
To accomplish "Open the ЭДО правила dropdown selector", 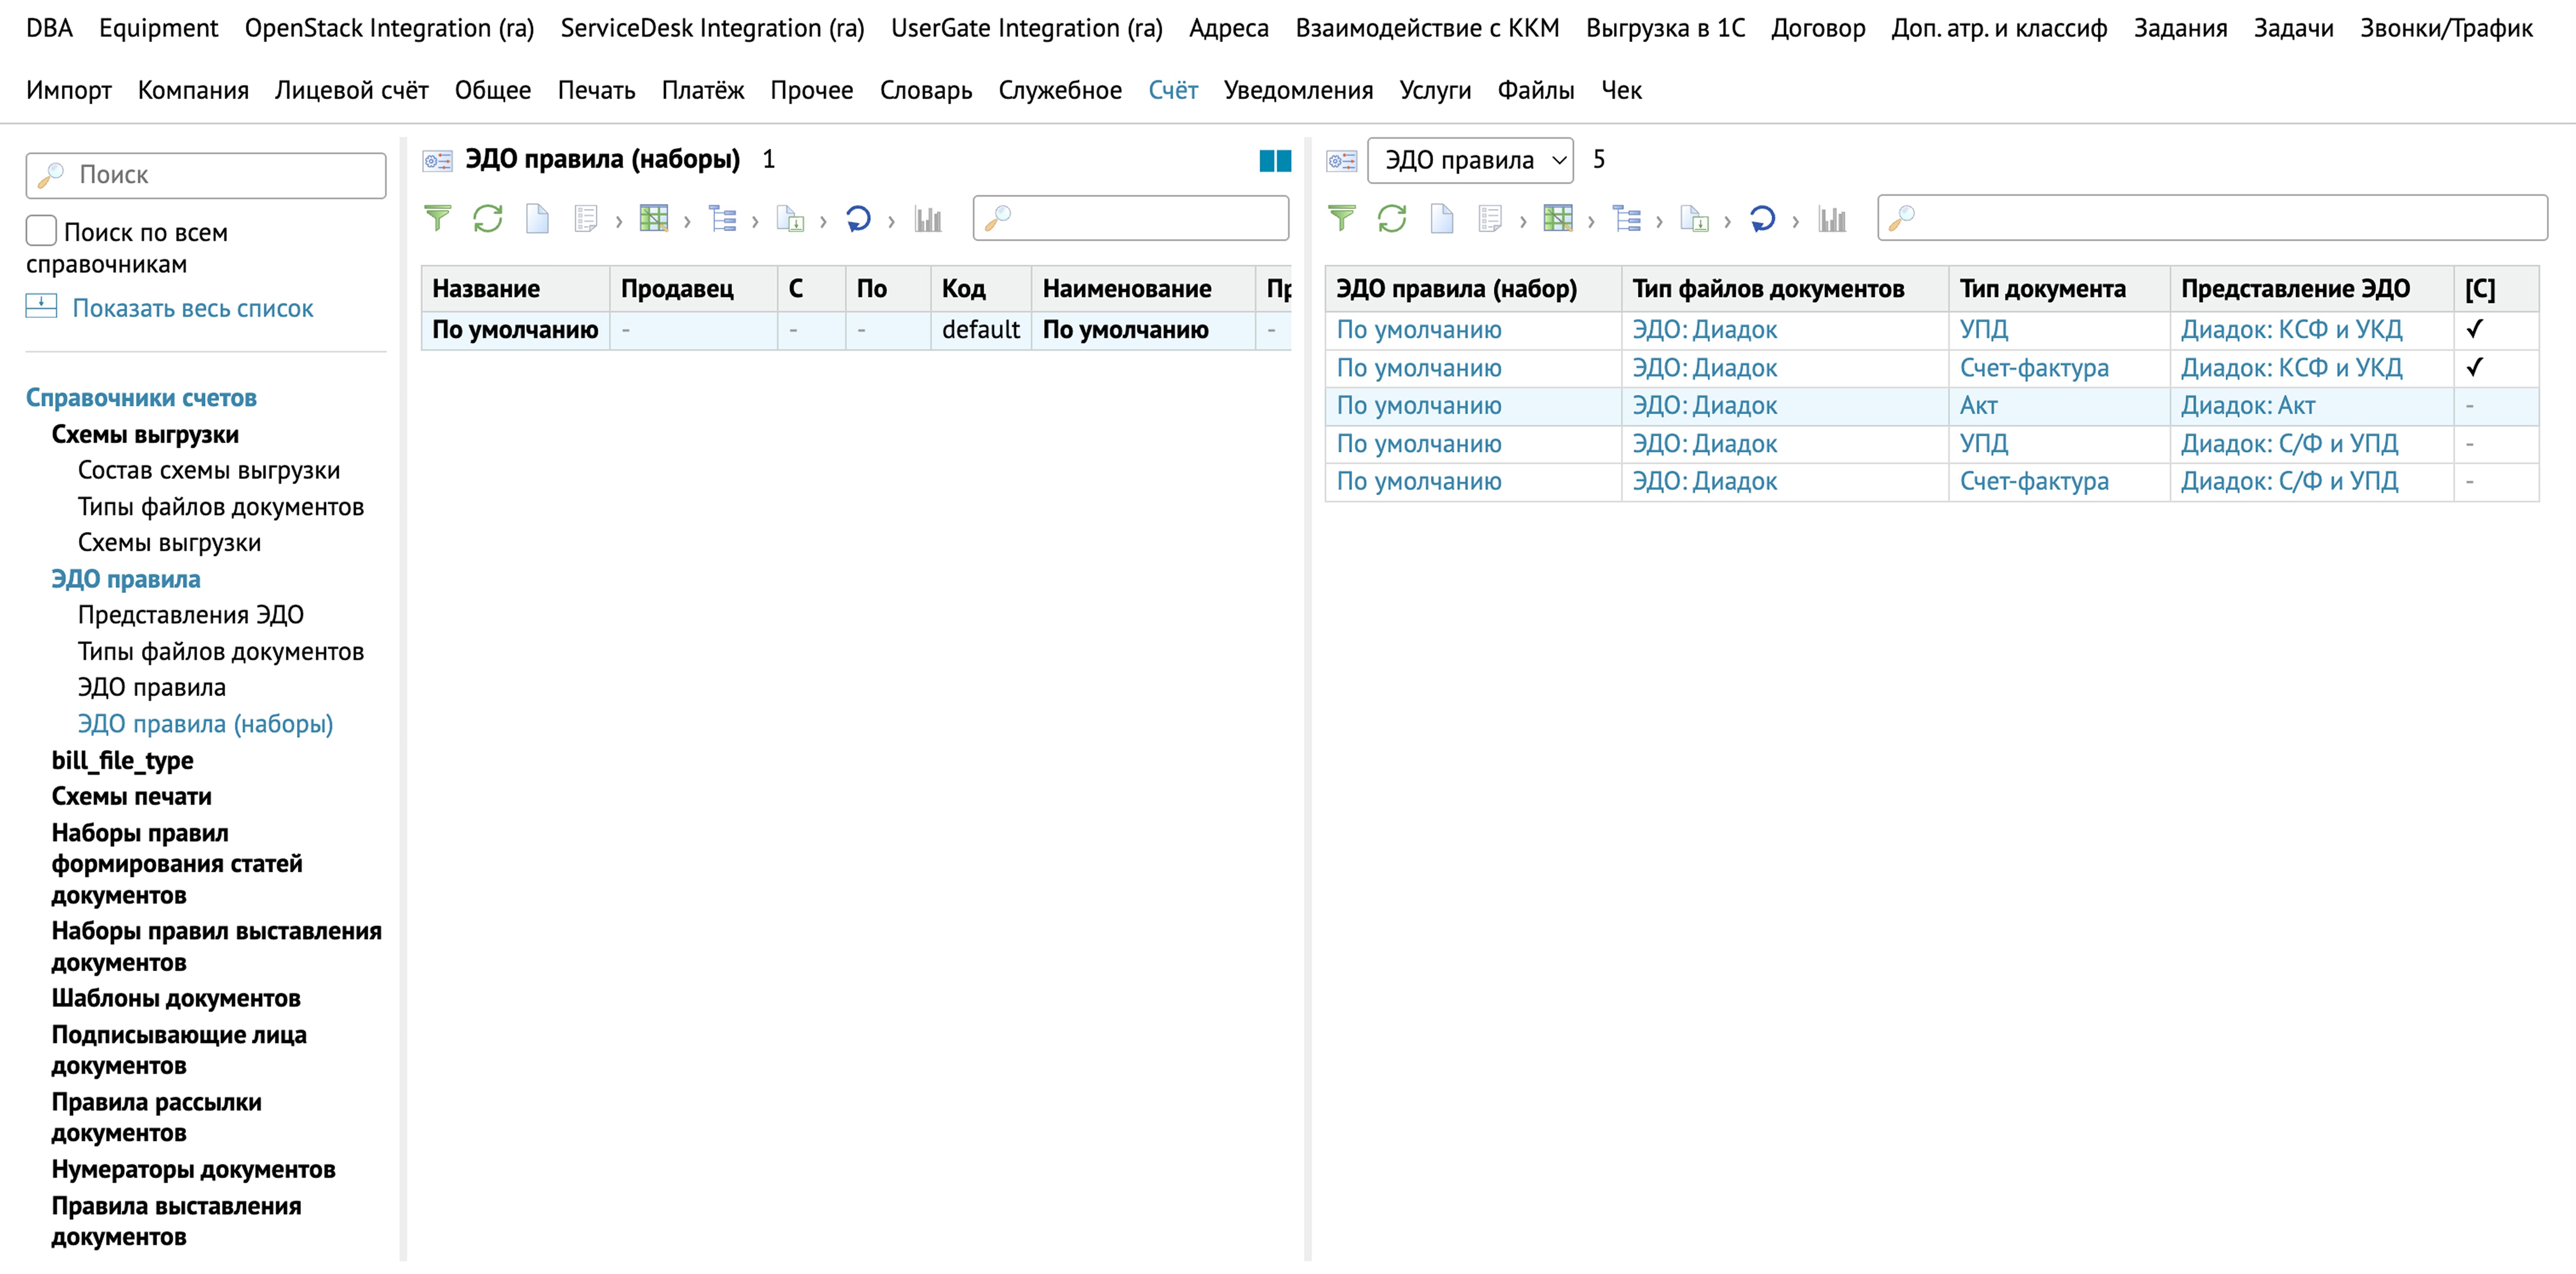I will (x=1470, y=160).
